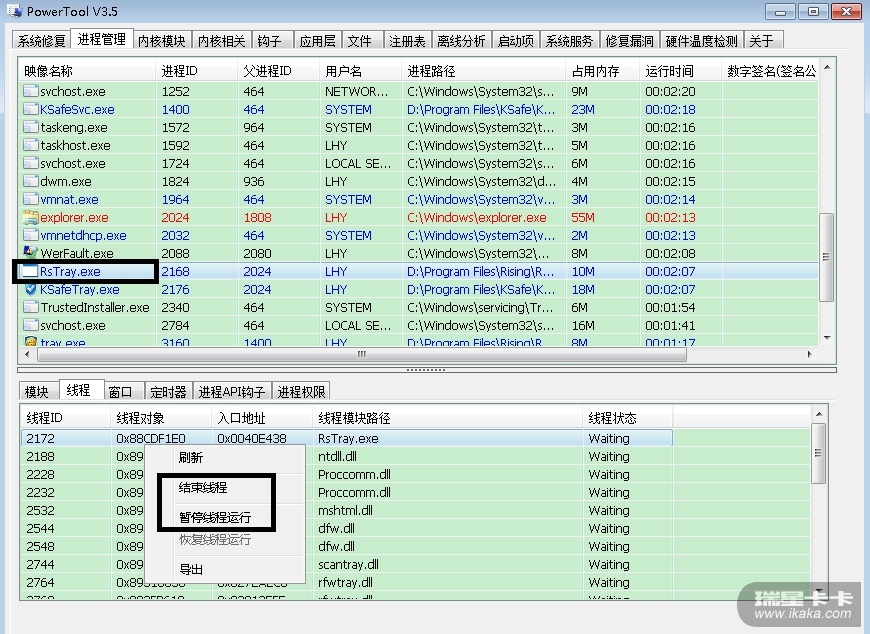
Task: Click process list scroll up arrow
Action: pyautogui.click(x=827, y=67)
